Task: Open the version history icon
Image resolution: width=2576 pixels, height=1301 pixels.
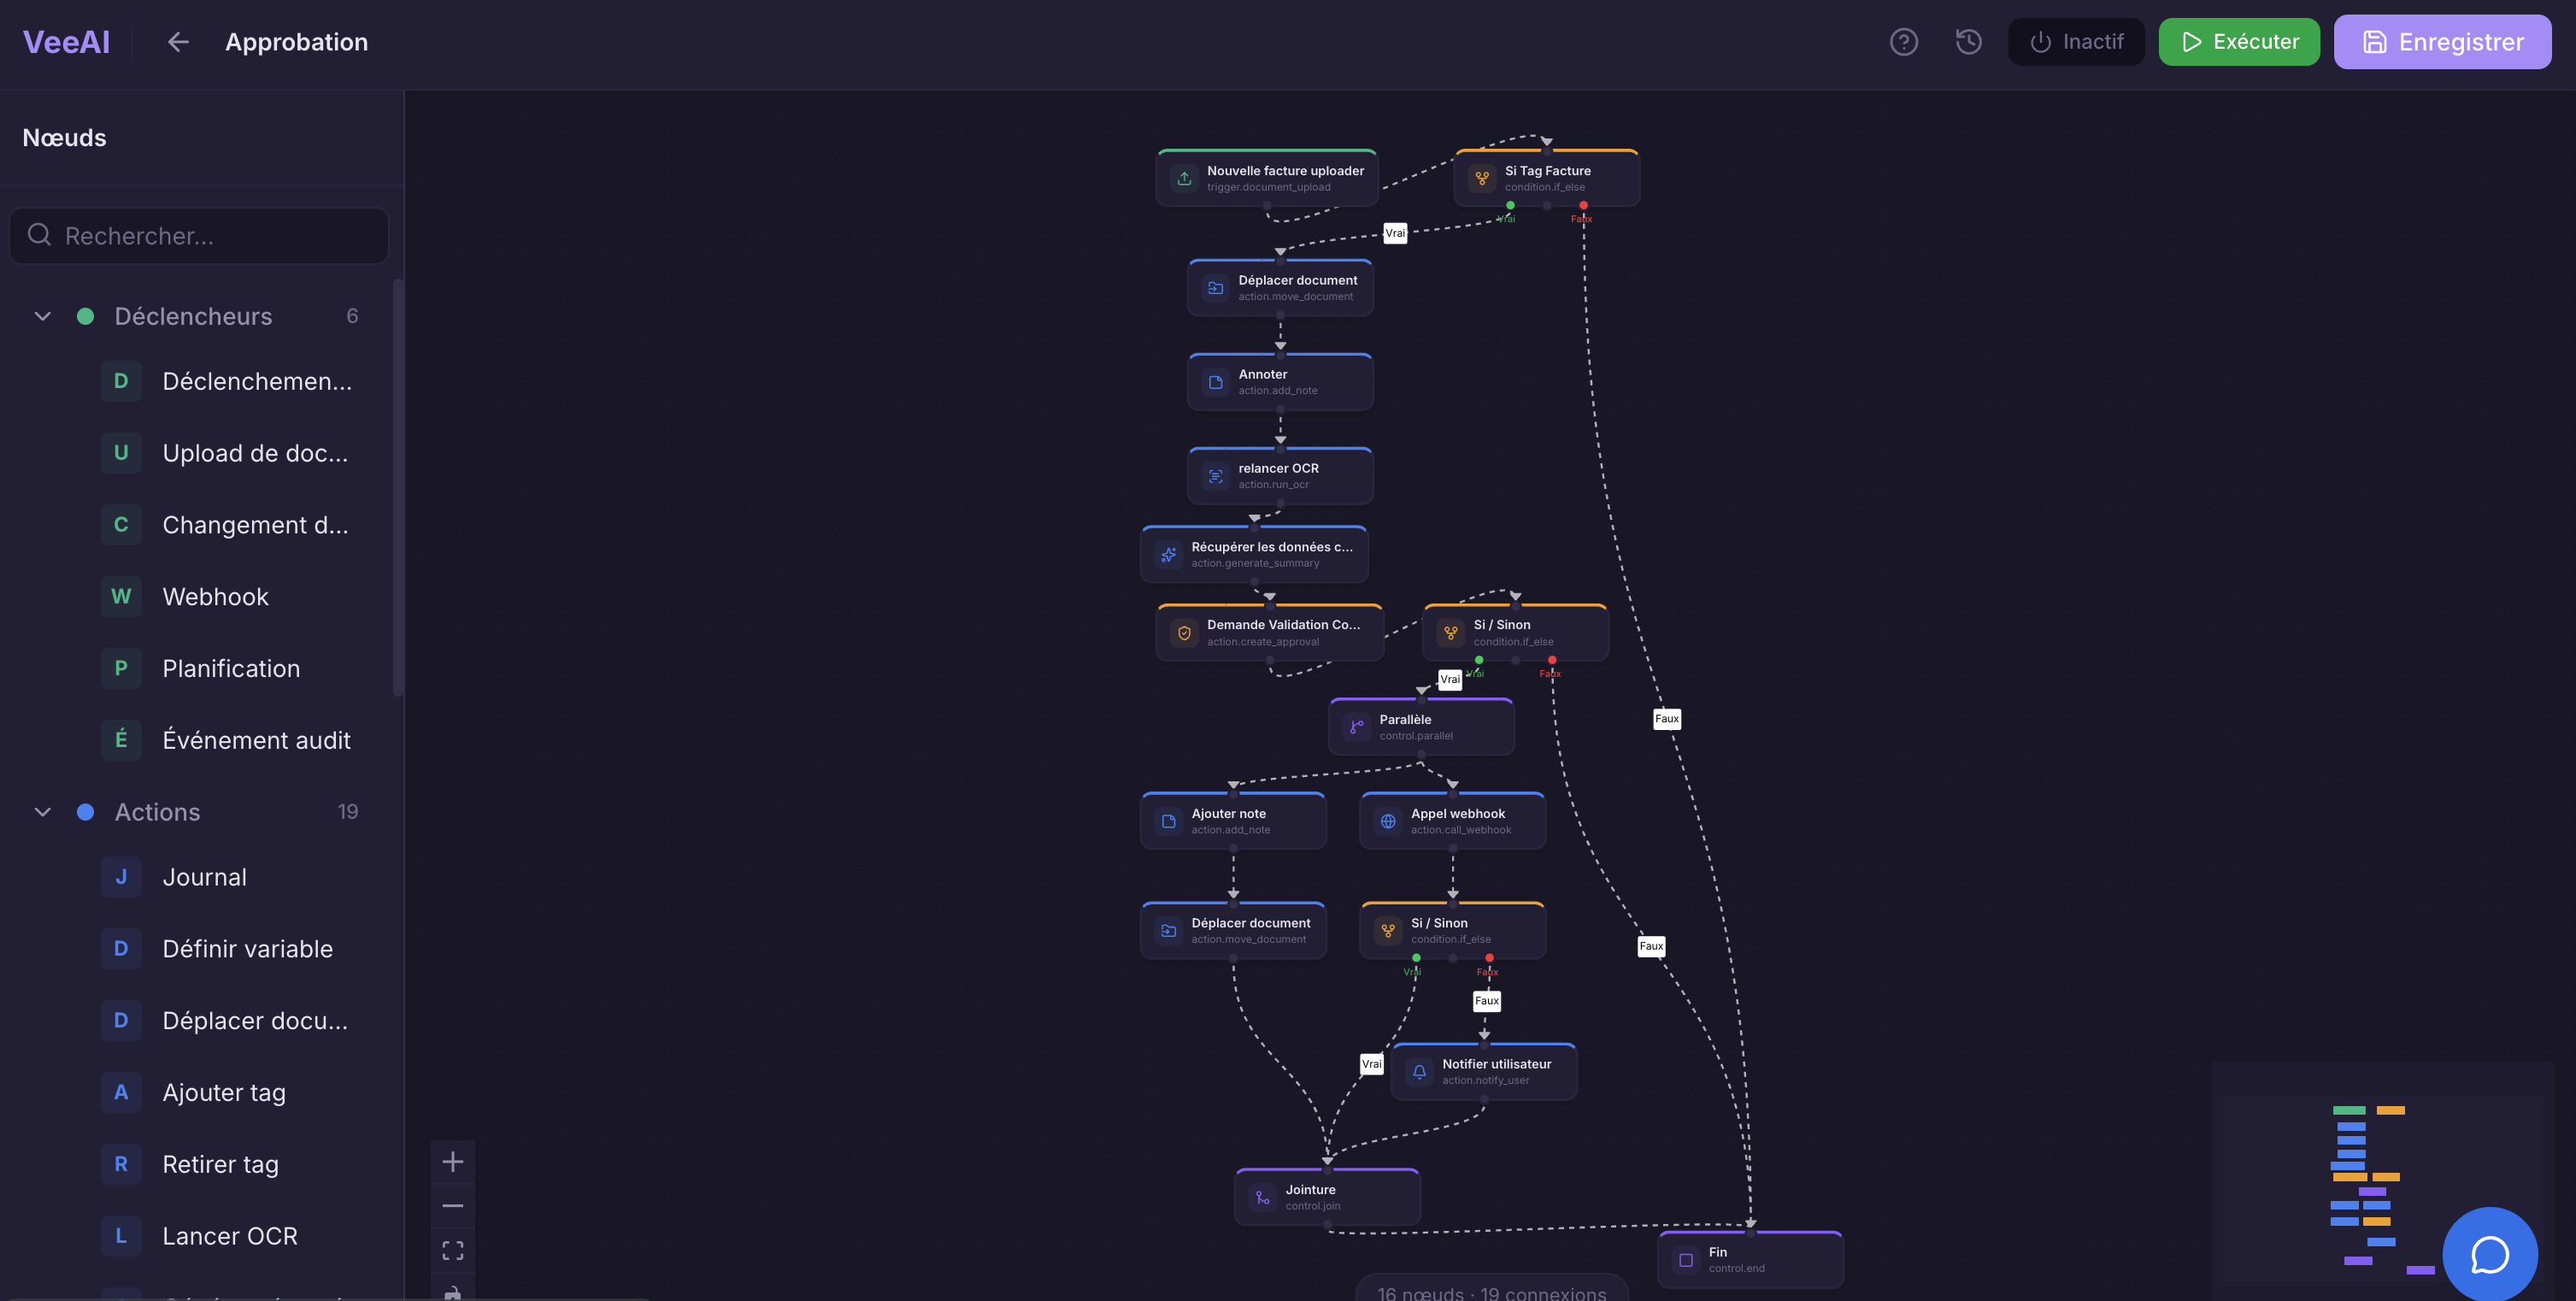Action: coord(1967,41)
